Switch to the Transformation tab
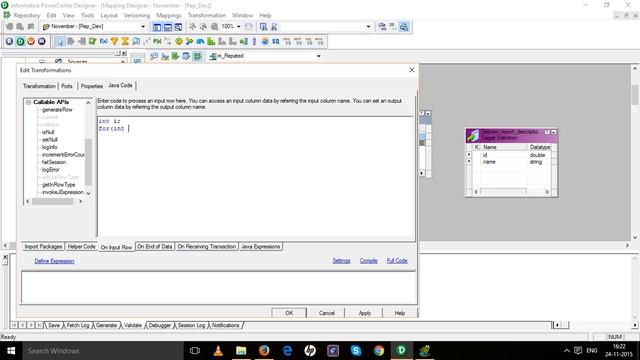This screenshot has width=640, height=360. click(39, 86)
